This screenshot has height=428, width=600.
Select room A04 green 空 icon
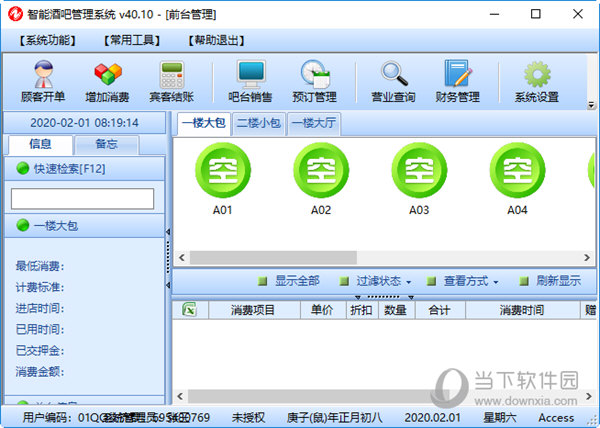click(517, 170)
